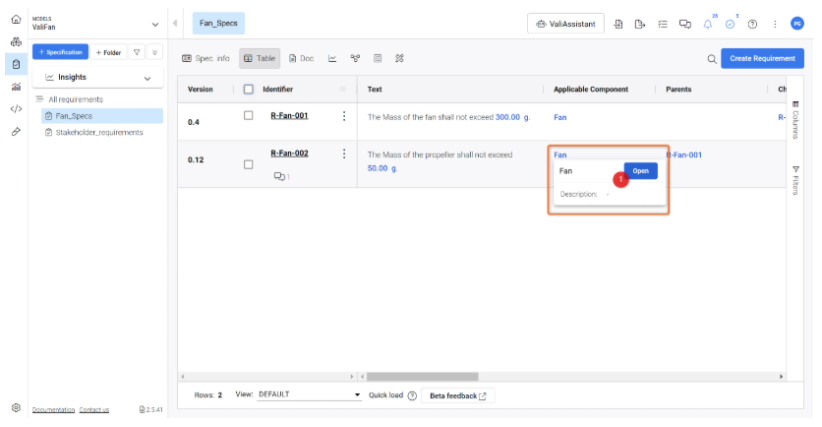This screenshot has height=427, width=822.
Task: Click the Applicable Component column header
Action: [x=591, y=89]
